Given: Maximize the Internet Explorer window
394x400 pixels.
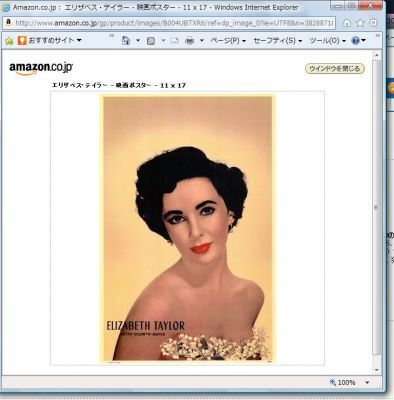Looking at the screenshot, I should click(351, 5).
